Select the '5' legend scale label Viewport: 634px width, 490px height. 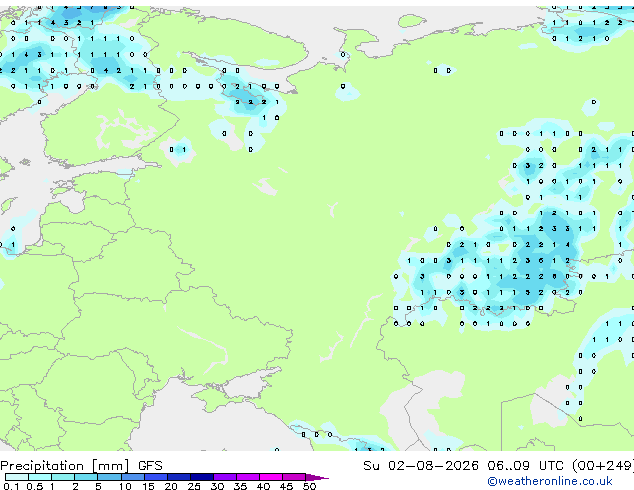98,486
